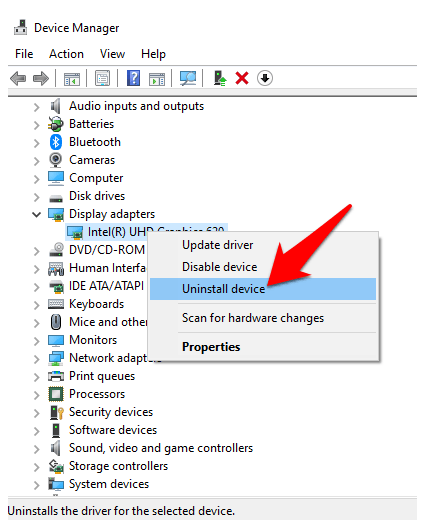The image size is (422, 527).
Task: Click the Cameras webcam icon
Action: click(55, 160)
